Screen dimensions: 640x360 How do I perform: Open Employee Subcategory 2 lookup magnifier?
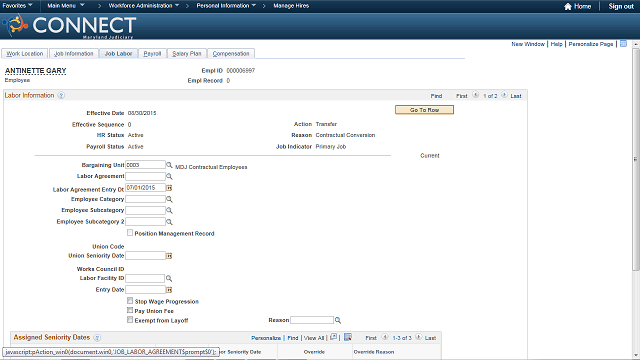coord(169,222)
